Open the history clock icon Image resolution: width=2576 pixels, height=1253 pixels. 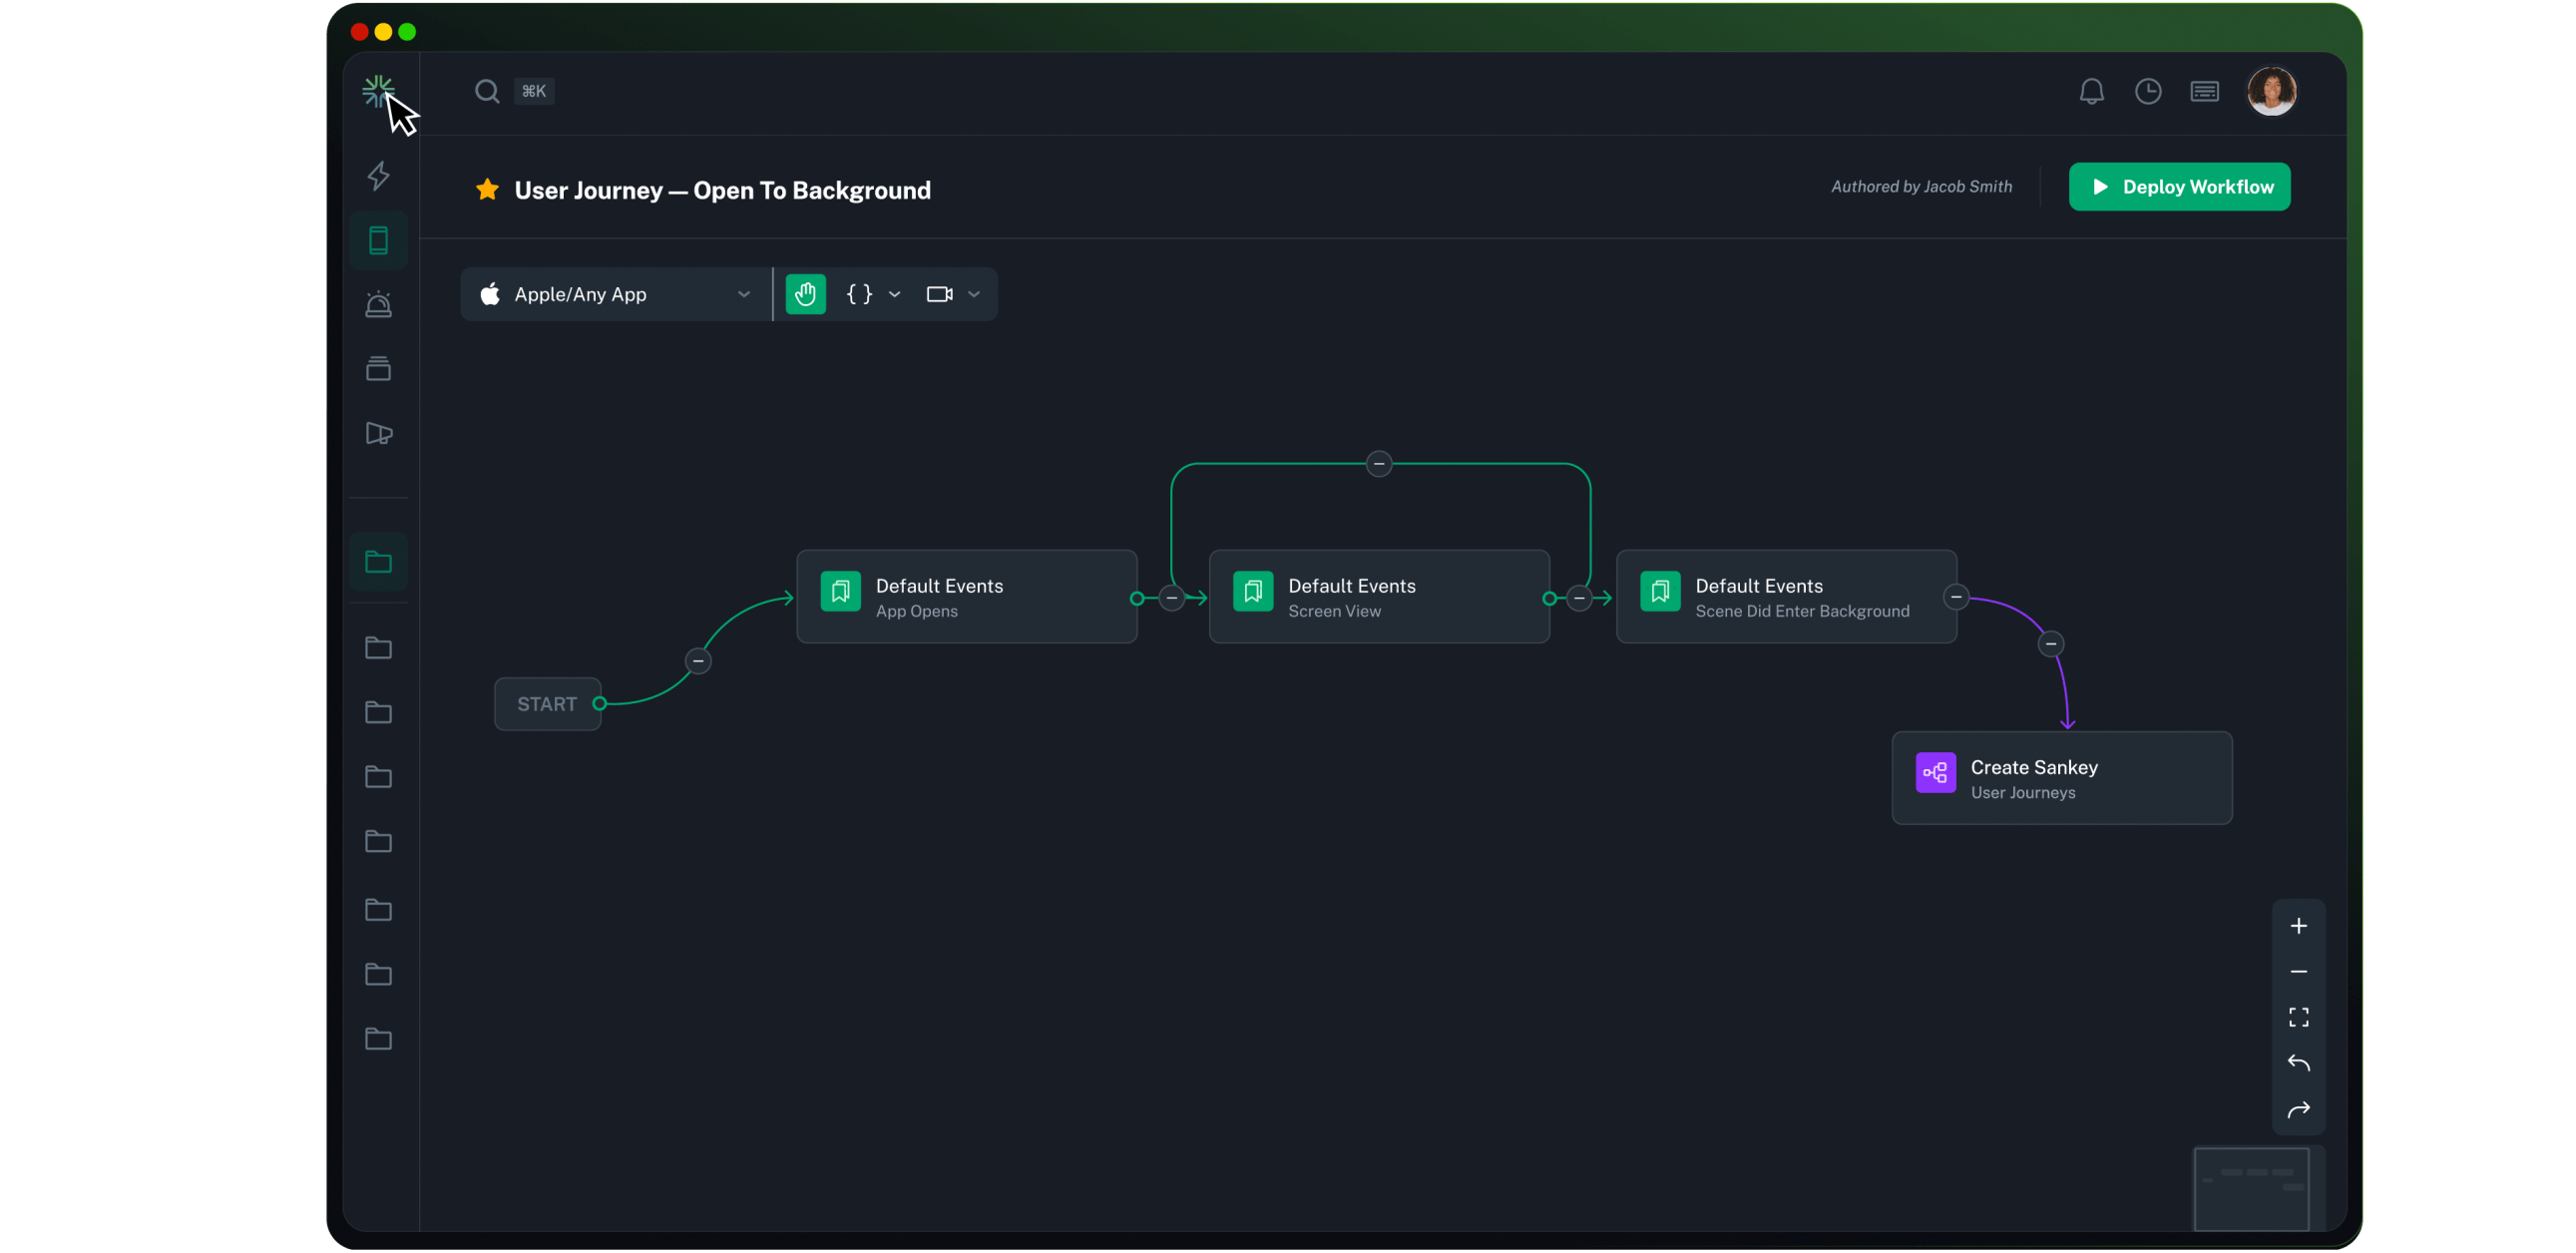2147,92
